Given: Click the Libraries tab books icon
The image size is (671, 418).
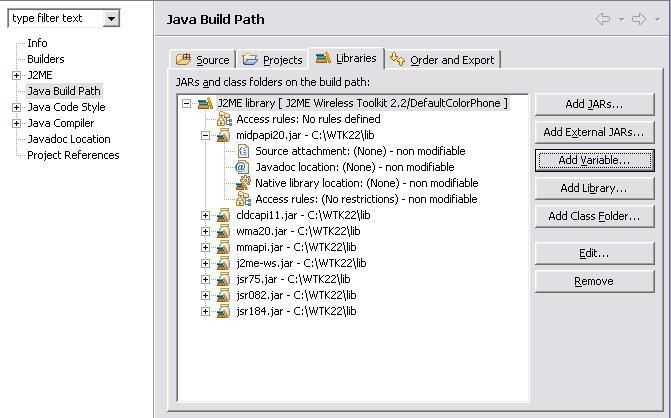Looking at the screenshot, I should pyautogui.click(x=324, y=57).
